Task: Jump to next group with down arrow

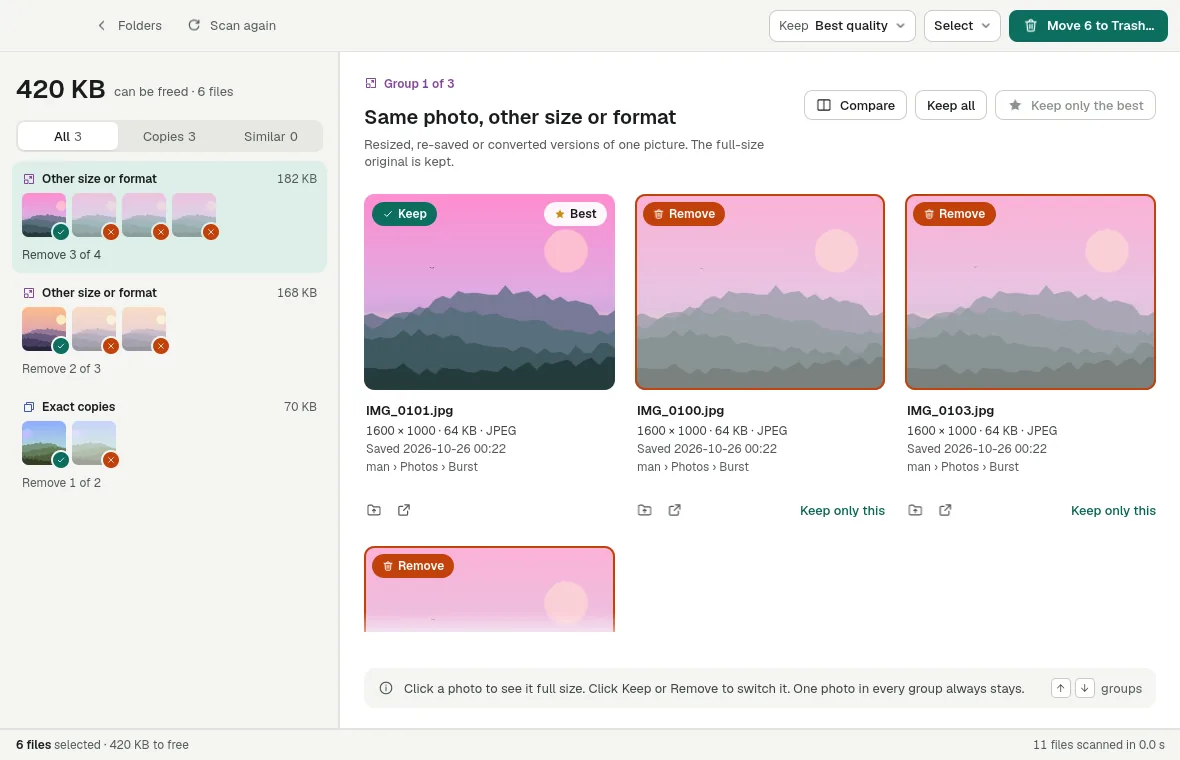Action: click(x=1084, y=688)
